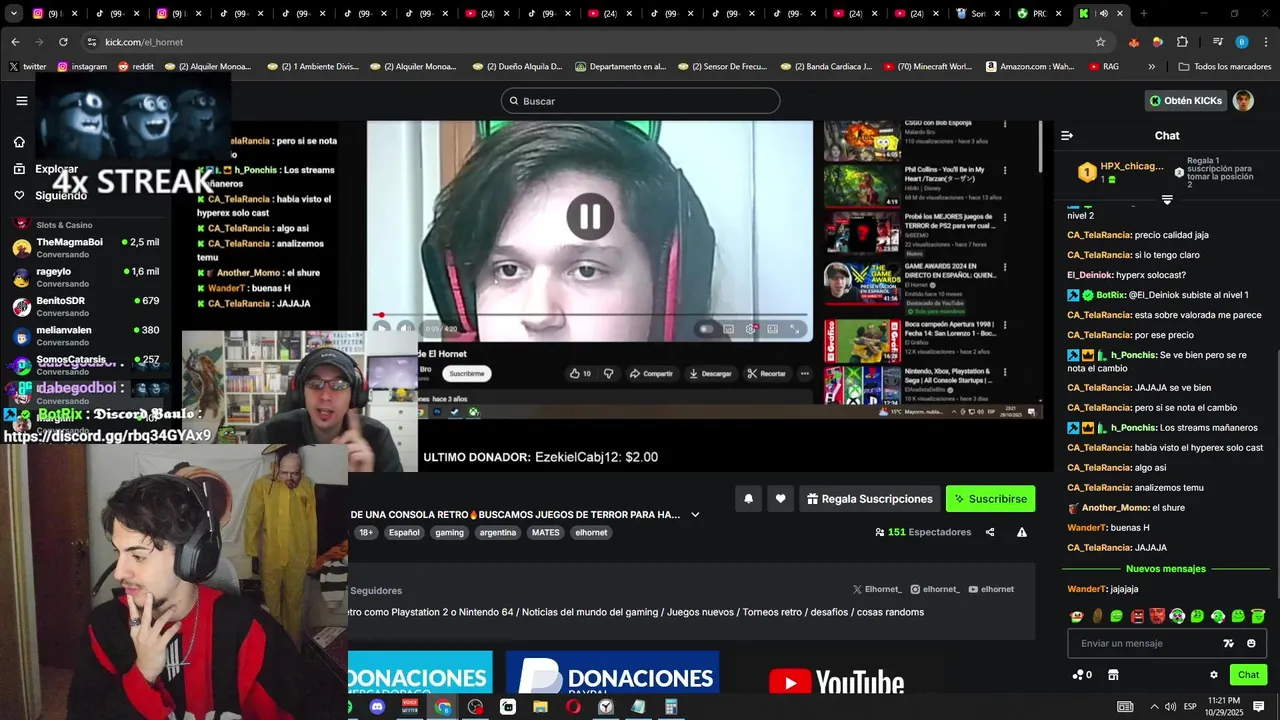Image resolution: width=1280 pixels, height=720 pixels.
Task: Click the green Suscribirse button
Action: 990,499
